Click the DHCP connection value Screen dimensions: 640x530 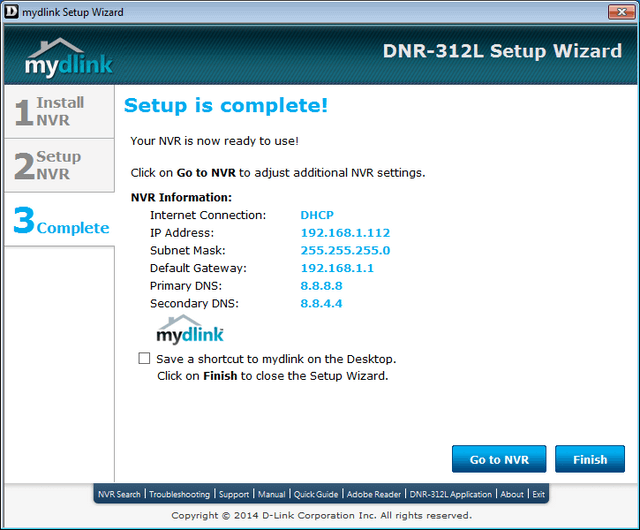[317, 215]
